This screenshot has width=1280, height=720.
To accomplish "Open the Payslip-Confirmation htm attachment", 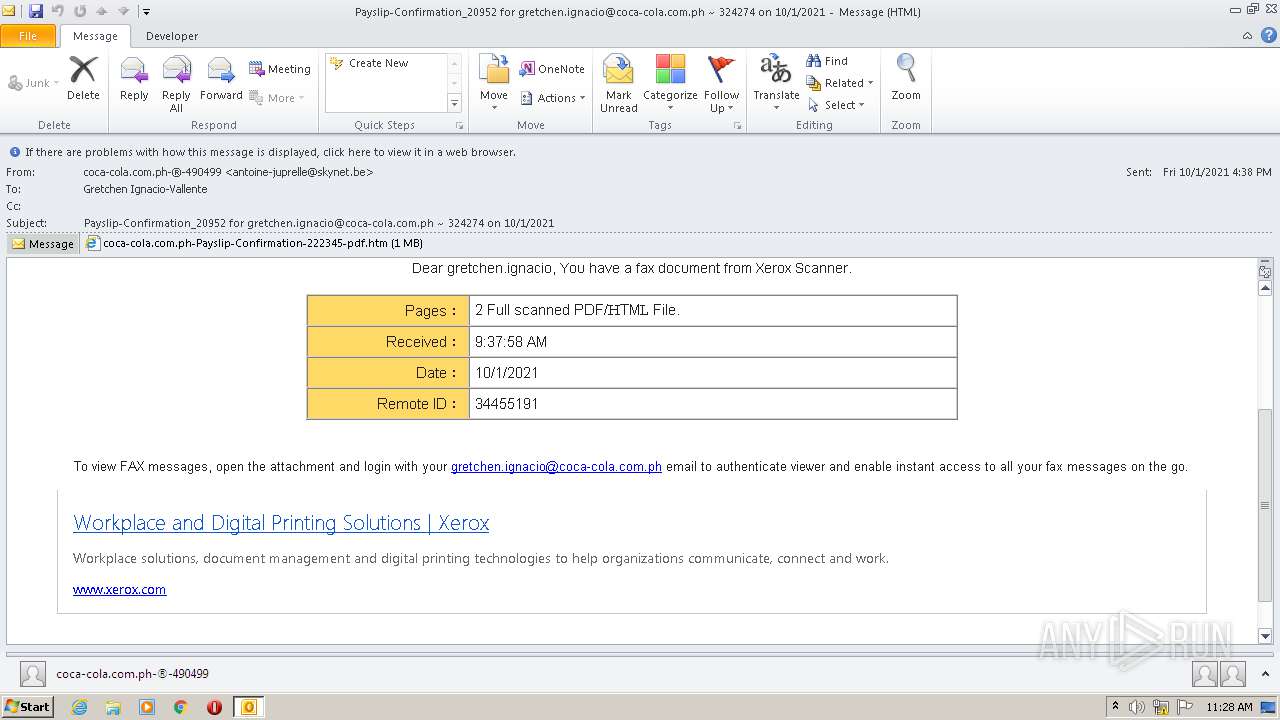I will click(255, 243).
